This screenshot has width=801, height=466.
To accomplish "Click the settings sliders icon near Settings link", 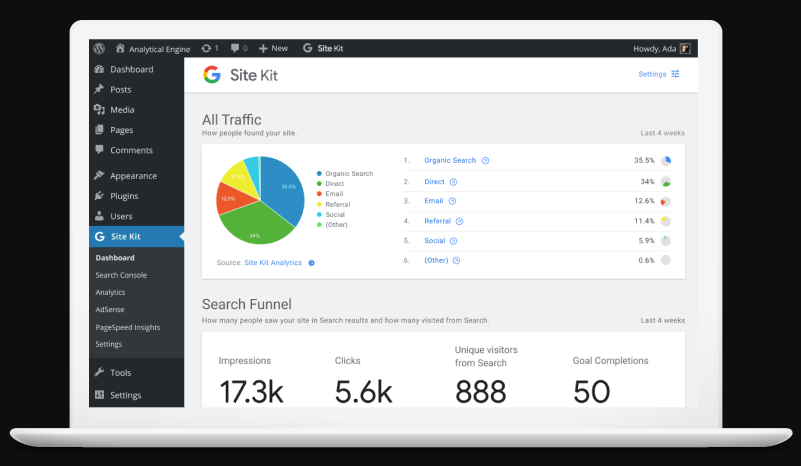I will (675, 74).
